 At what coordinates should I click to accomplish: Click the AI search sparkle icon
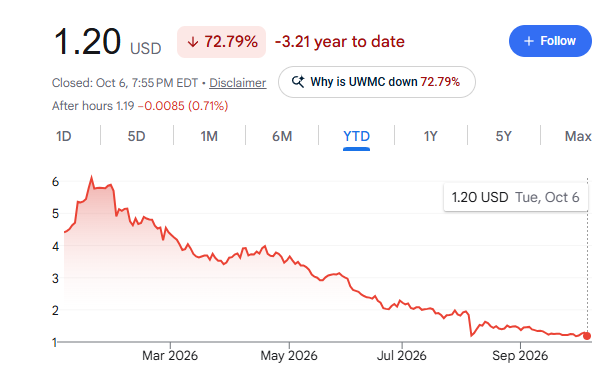click(298, 82)
